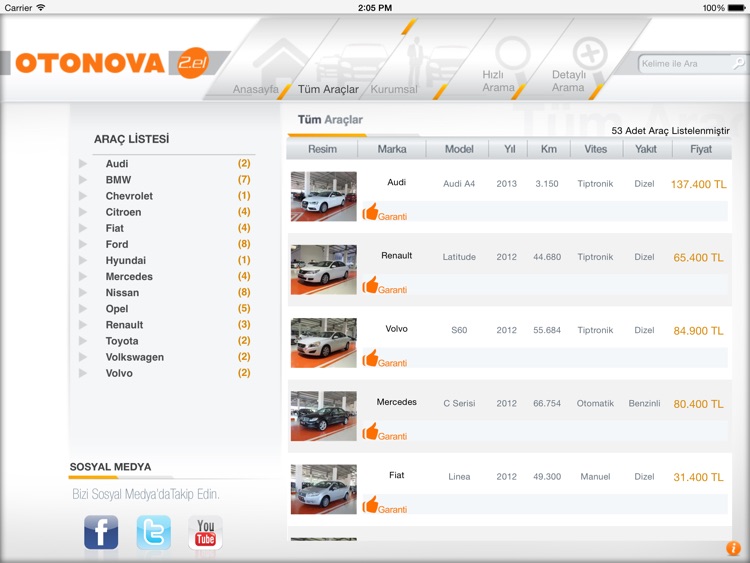Open the Volvo S60 car thumbnail
Screen dimensions: 750x563
[x=324, y=342]
